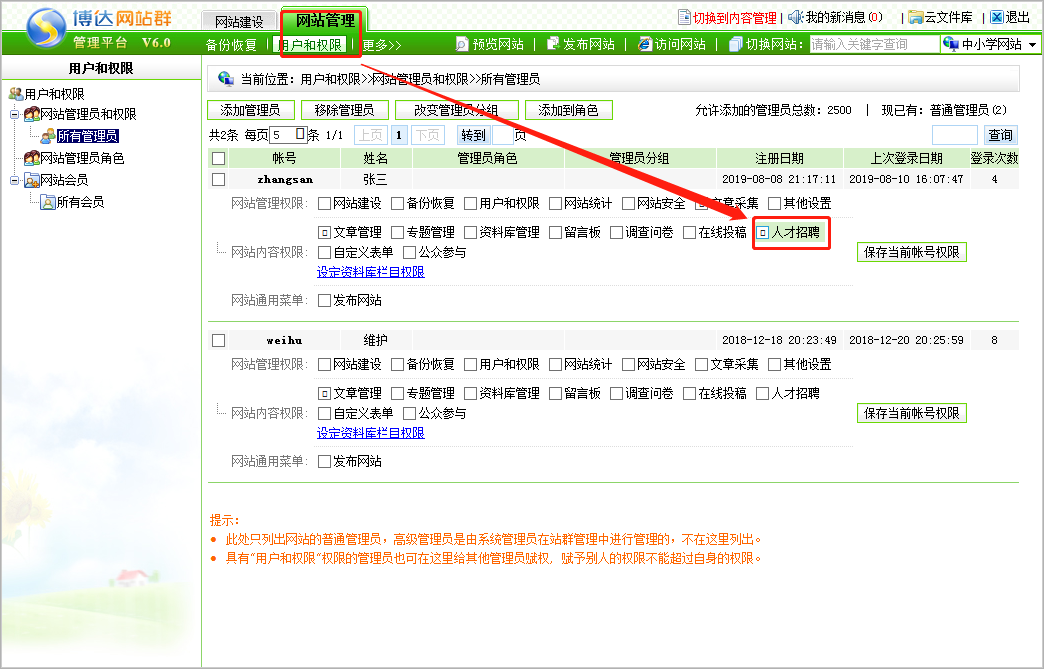Click the site keyword search input field
The width and height of the screenshot is (1044, 669).
coord(873,44)
